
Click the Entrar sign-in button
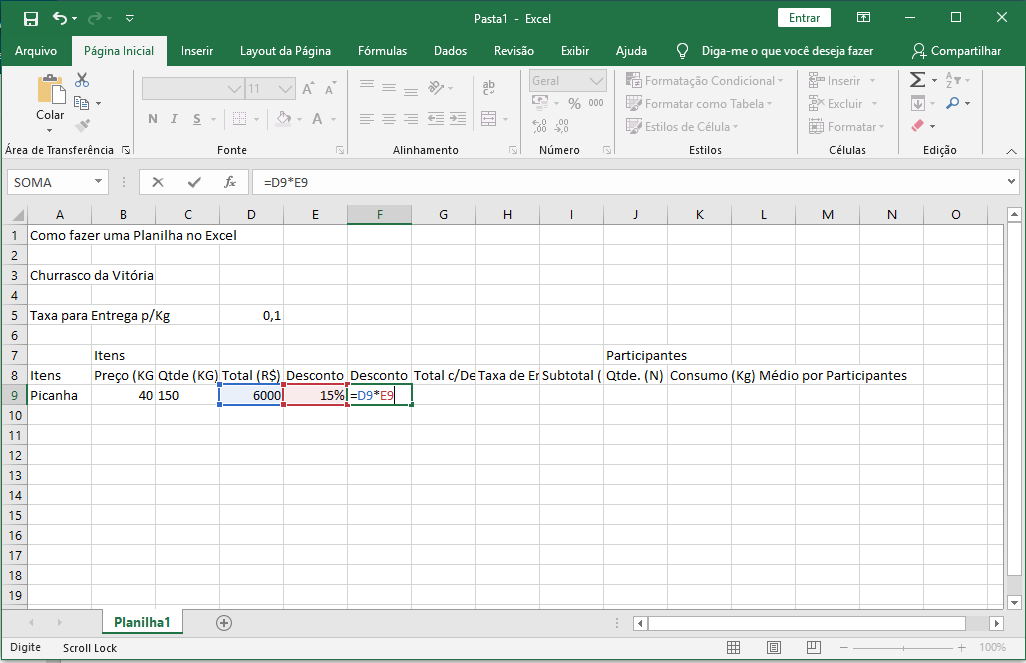pos(804,18)
